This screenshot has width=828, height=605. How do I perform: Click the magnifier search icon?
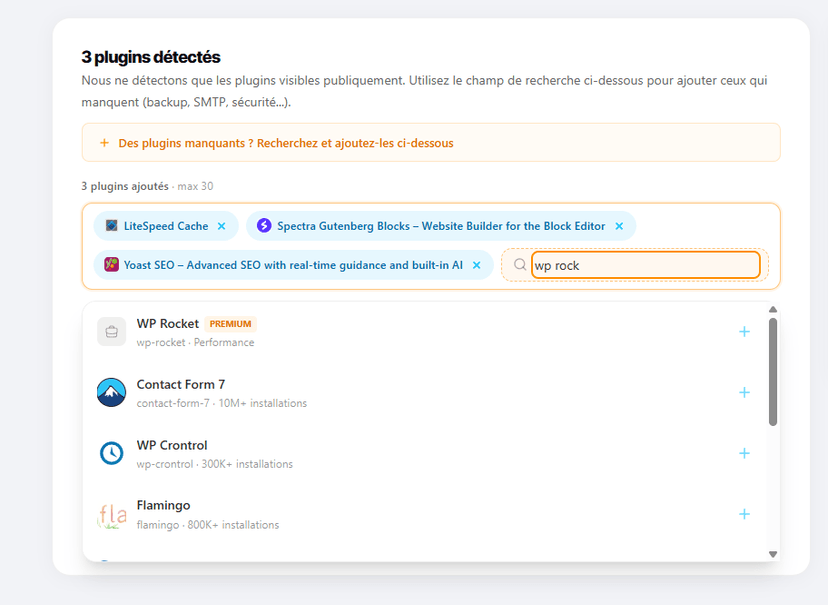point(520,265)
